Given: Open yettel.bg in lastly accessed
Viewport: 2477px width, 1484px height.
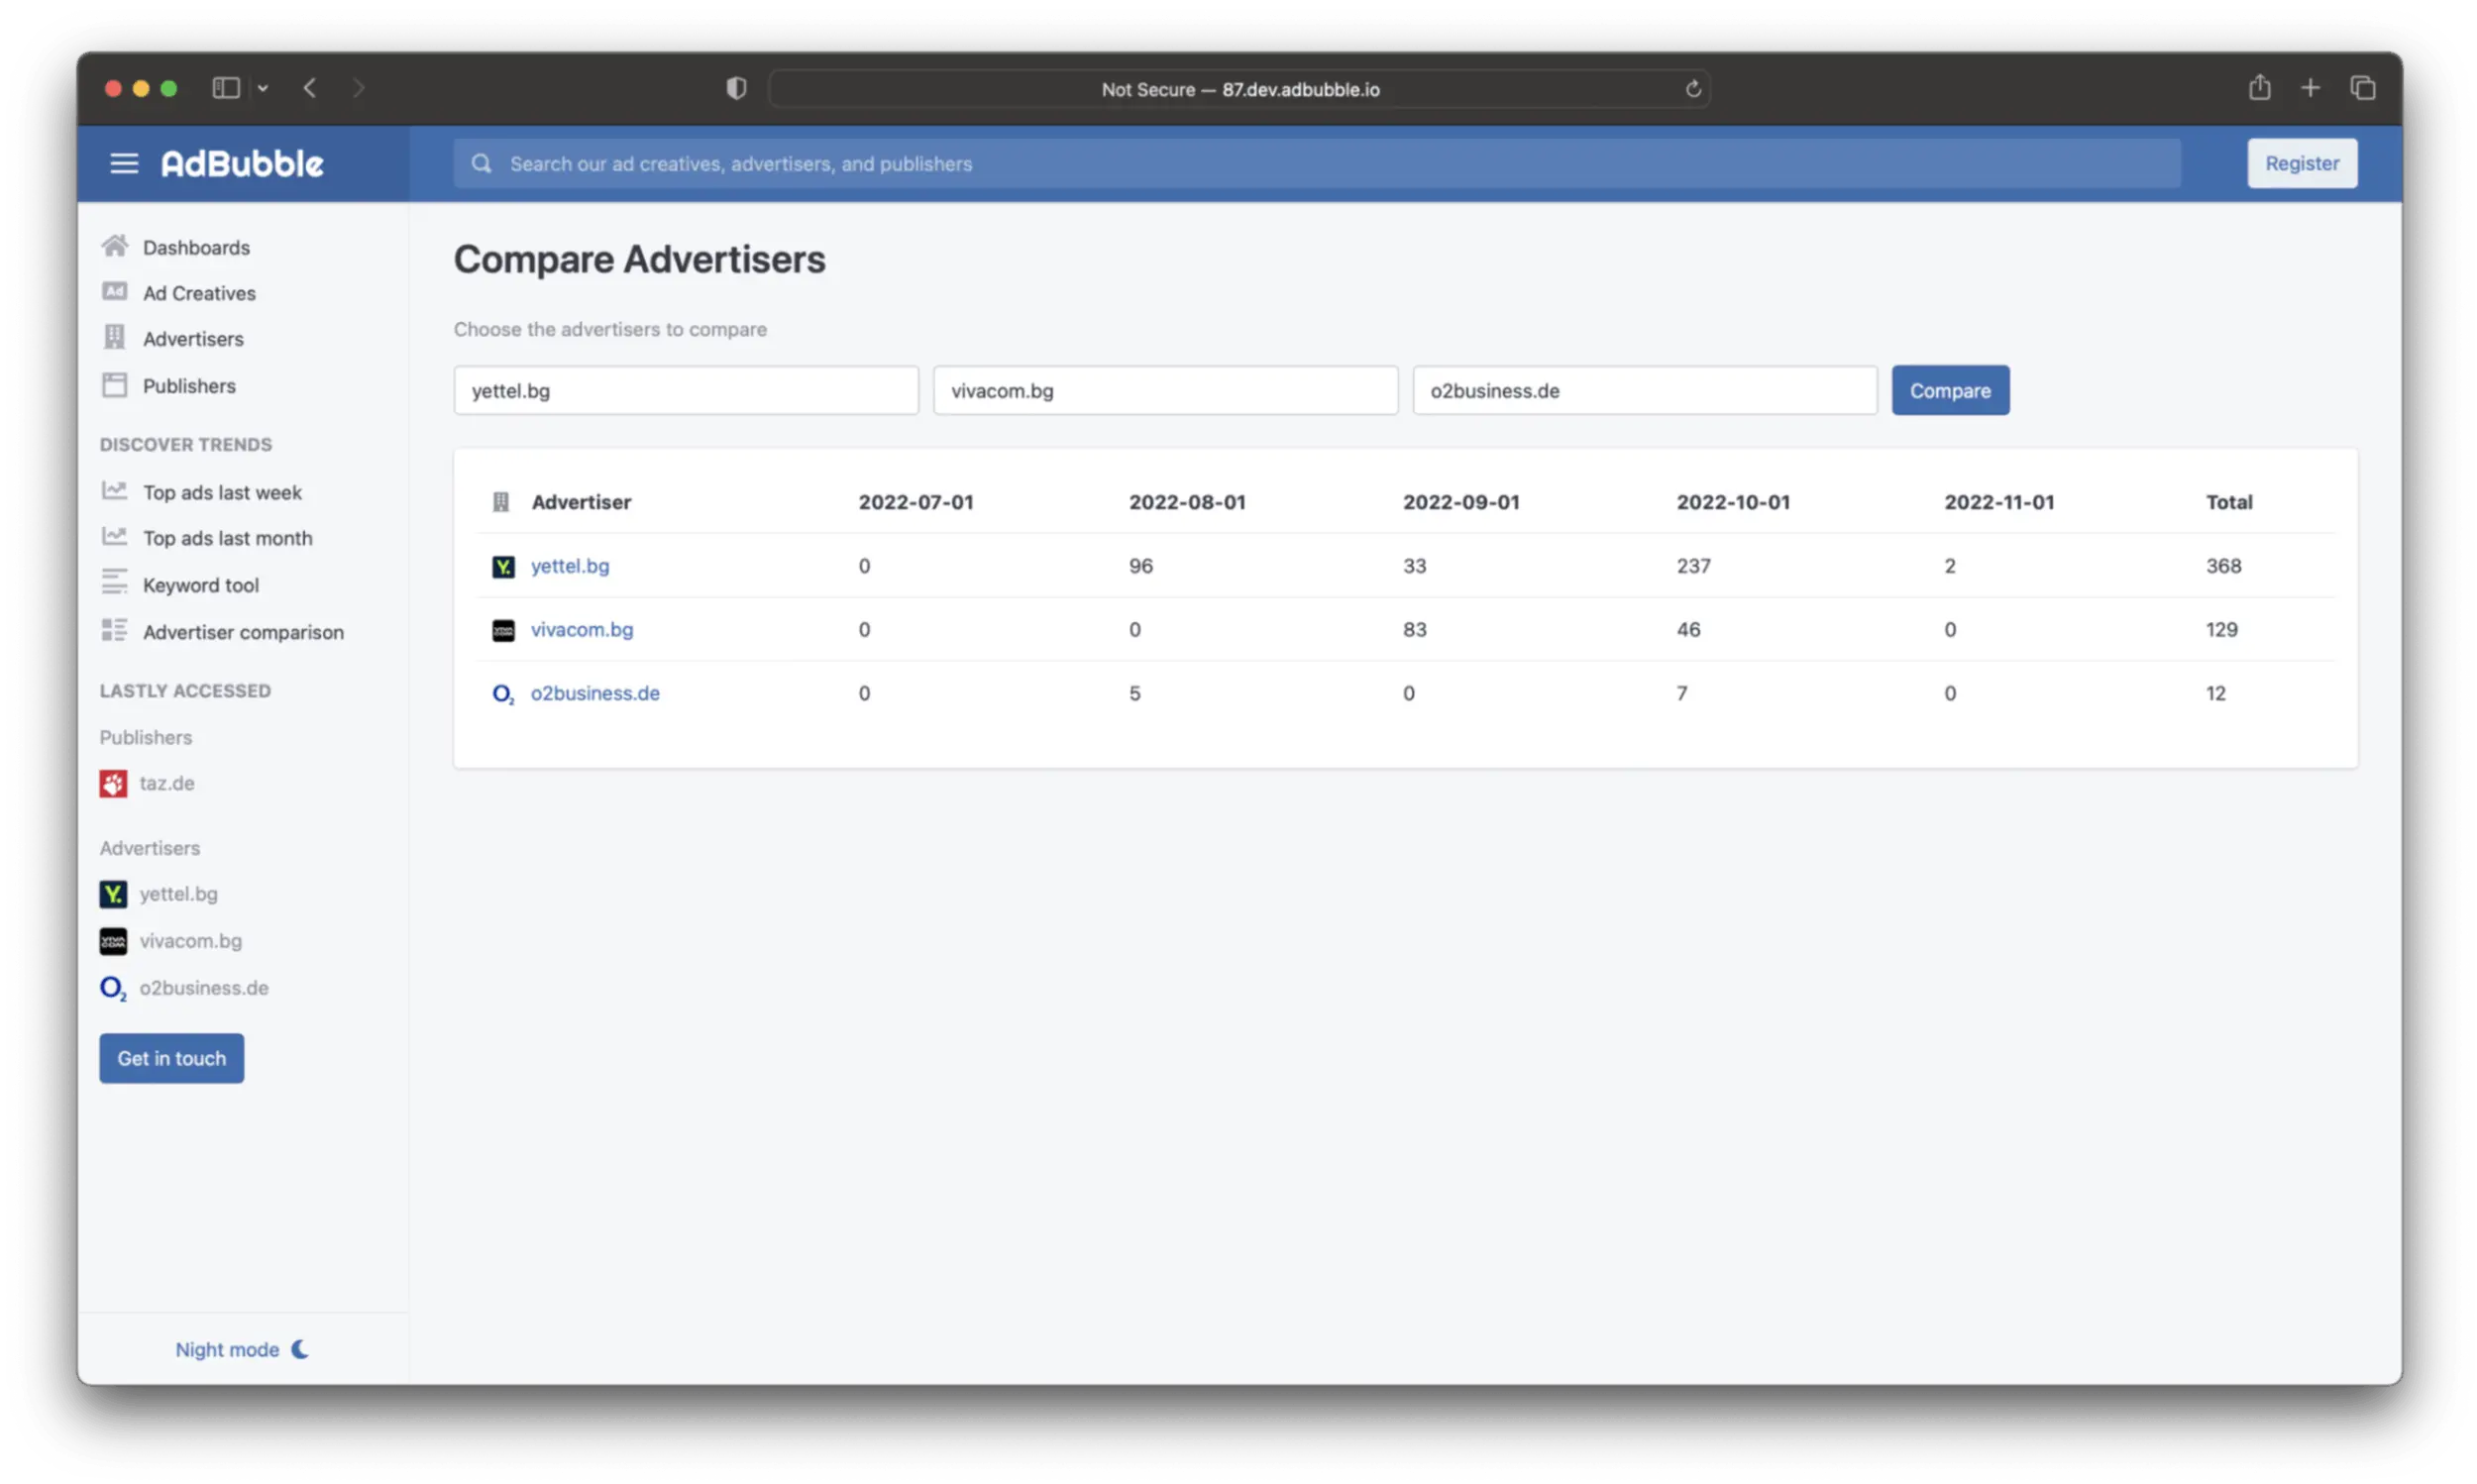Looking at the screenshot, I should pyautogui.click(x=178, y=894).
